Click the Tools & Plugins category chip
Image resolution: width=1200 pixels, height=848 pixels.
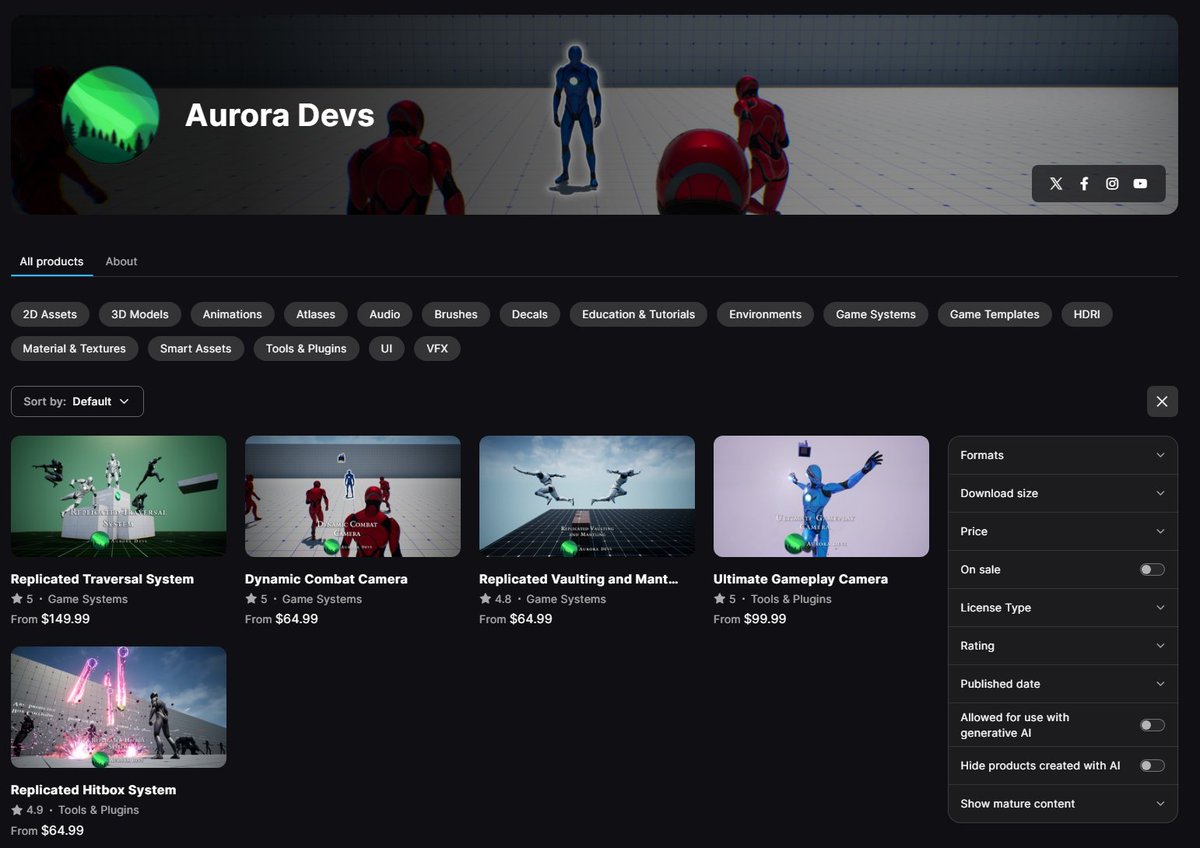tap(306, 348)
